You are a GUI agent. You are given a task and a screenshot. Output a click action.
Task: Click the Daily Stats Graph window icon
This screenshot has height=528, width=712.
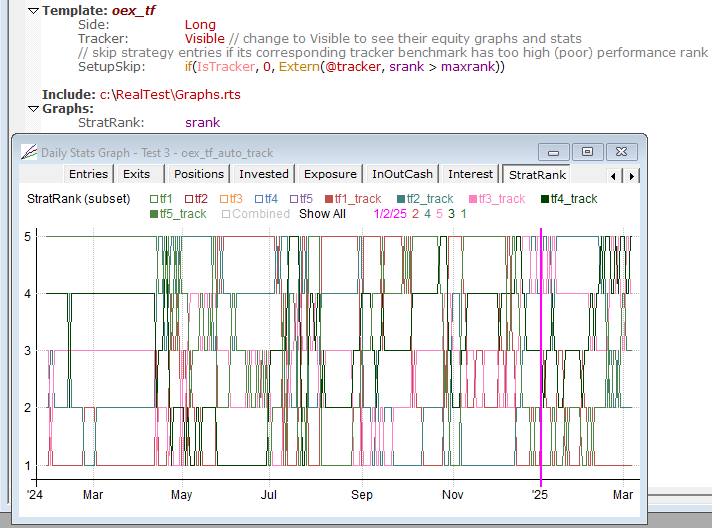click(28, 153)
